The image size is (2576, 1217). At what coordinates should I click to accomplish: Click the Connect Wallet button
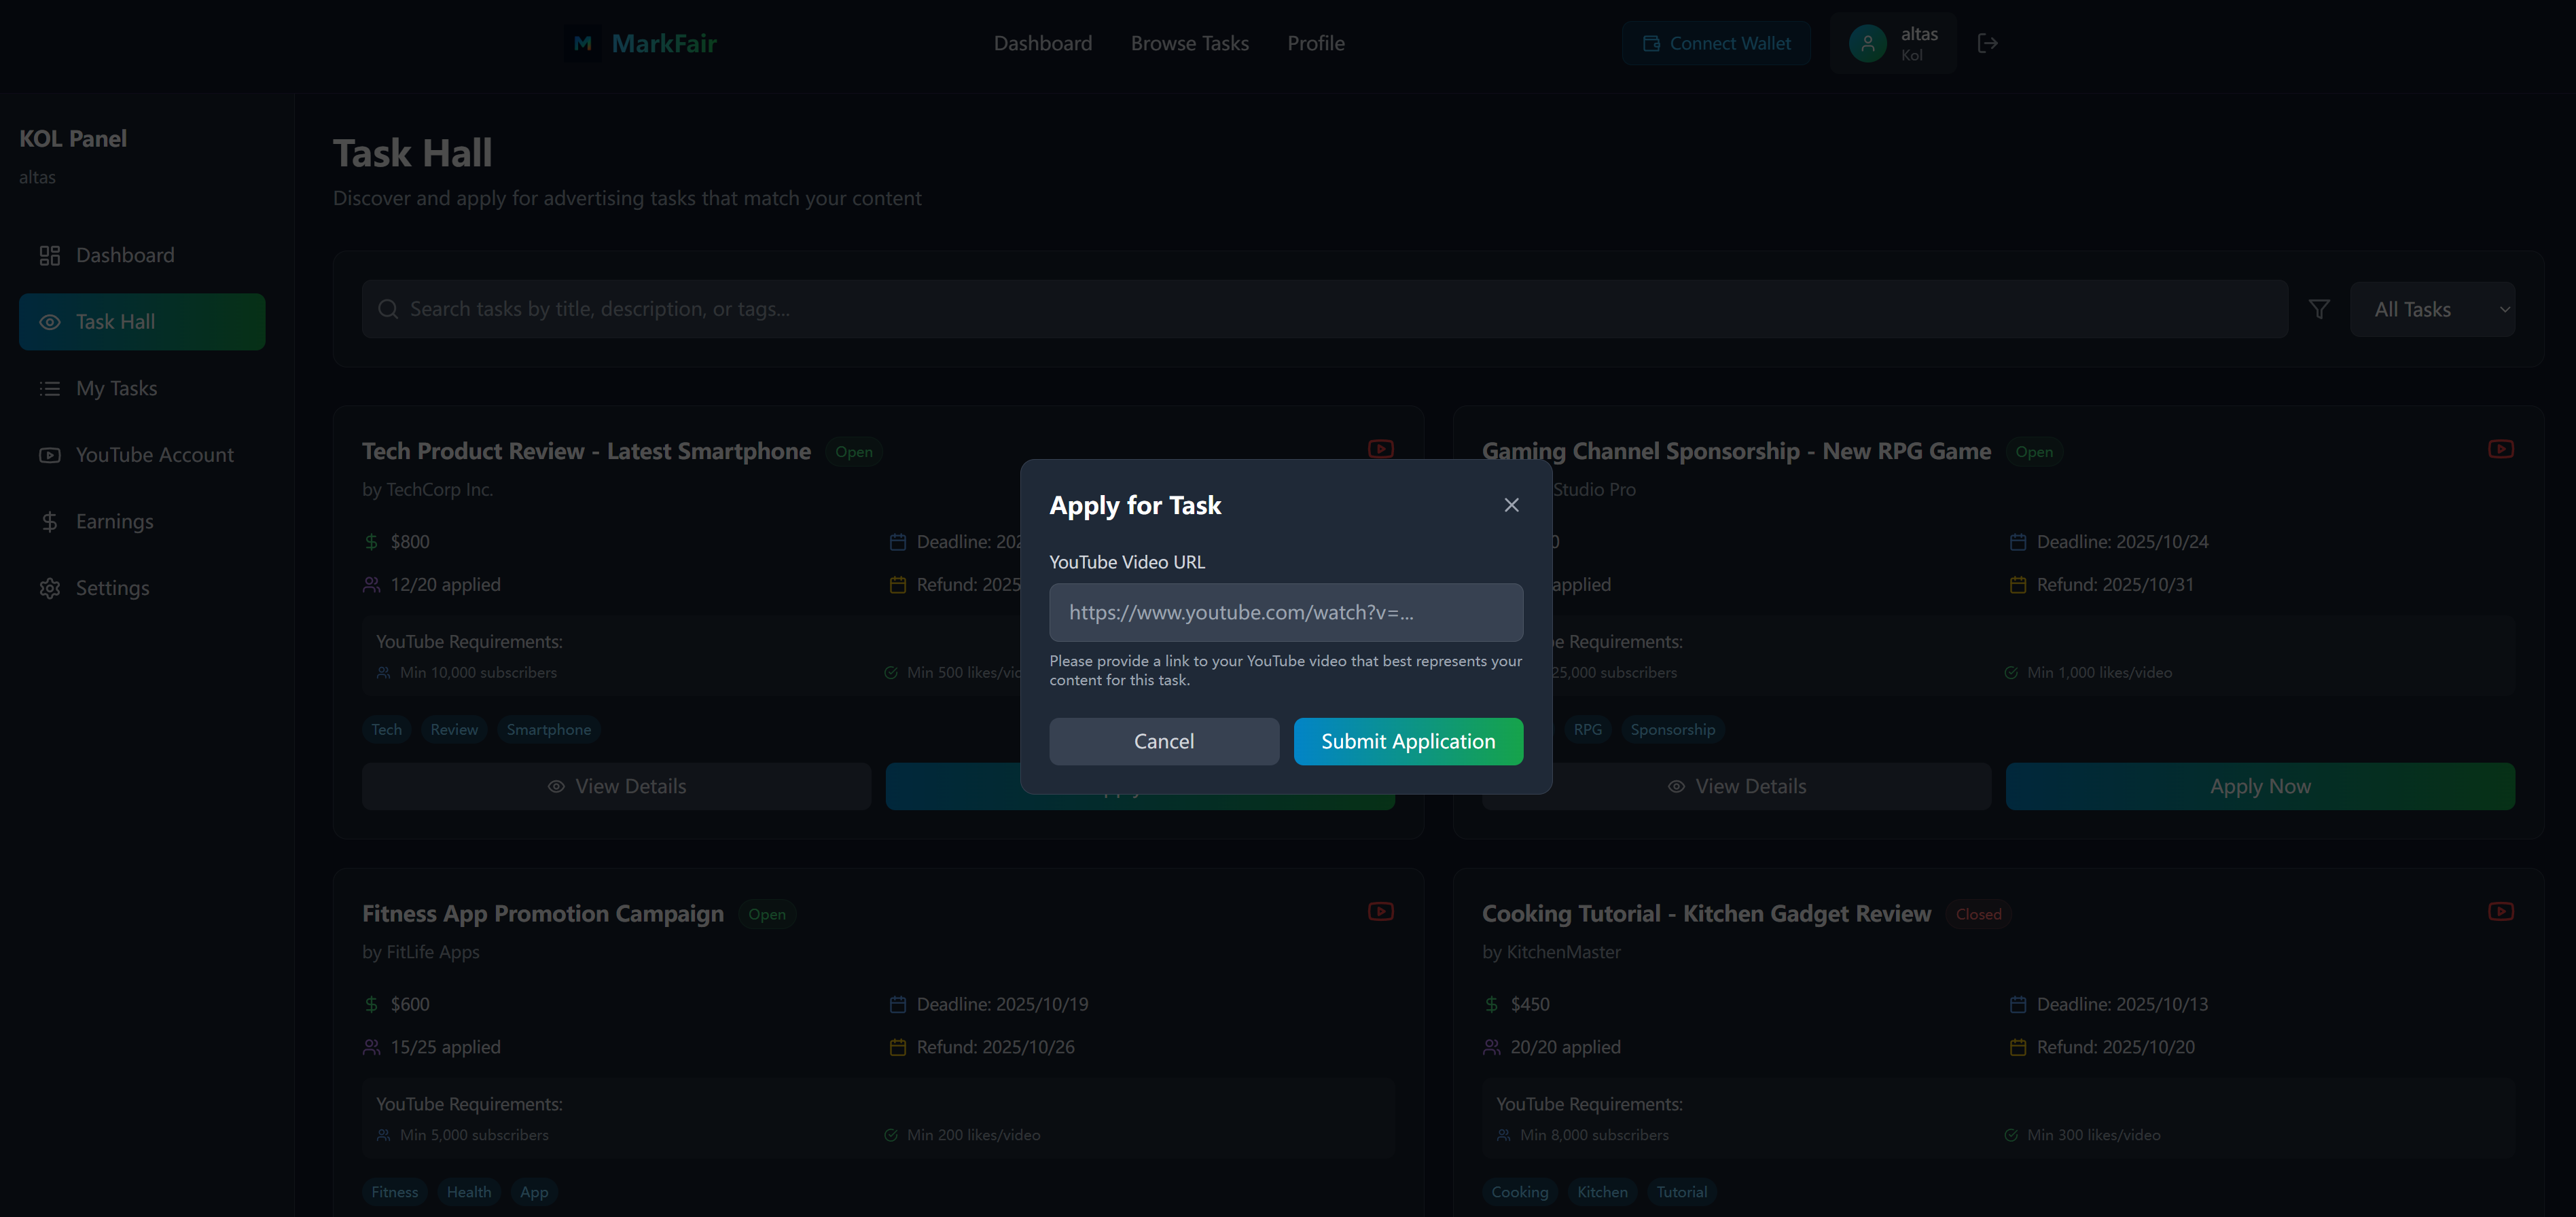(1716, 43)
